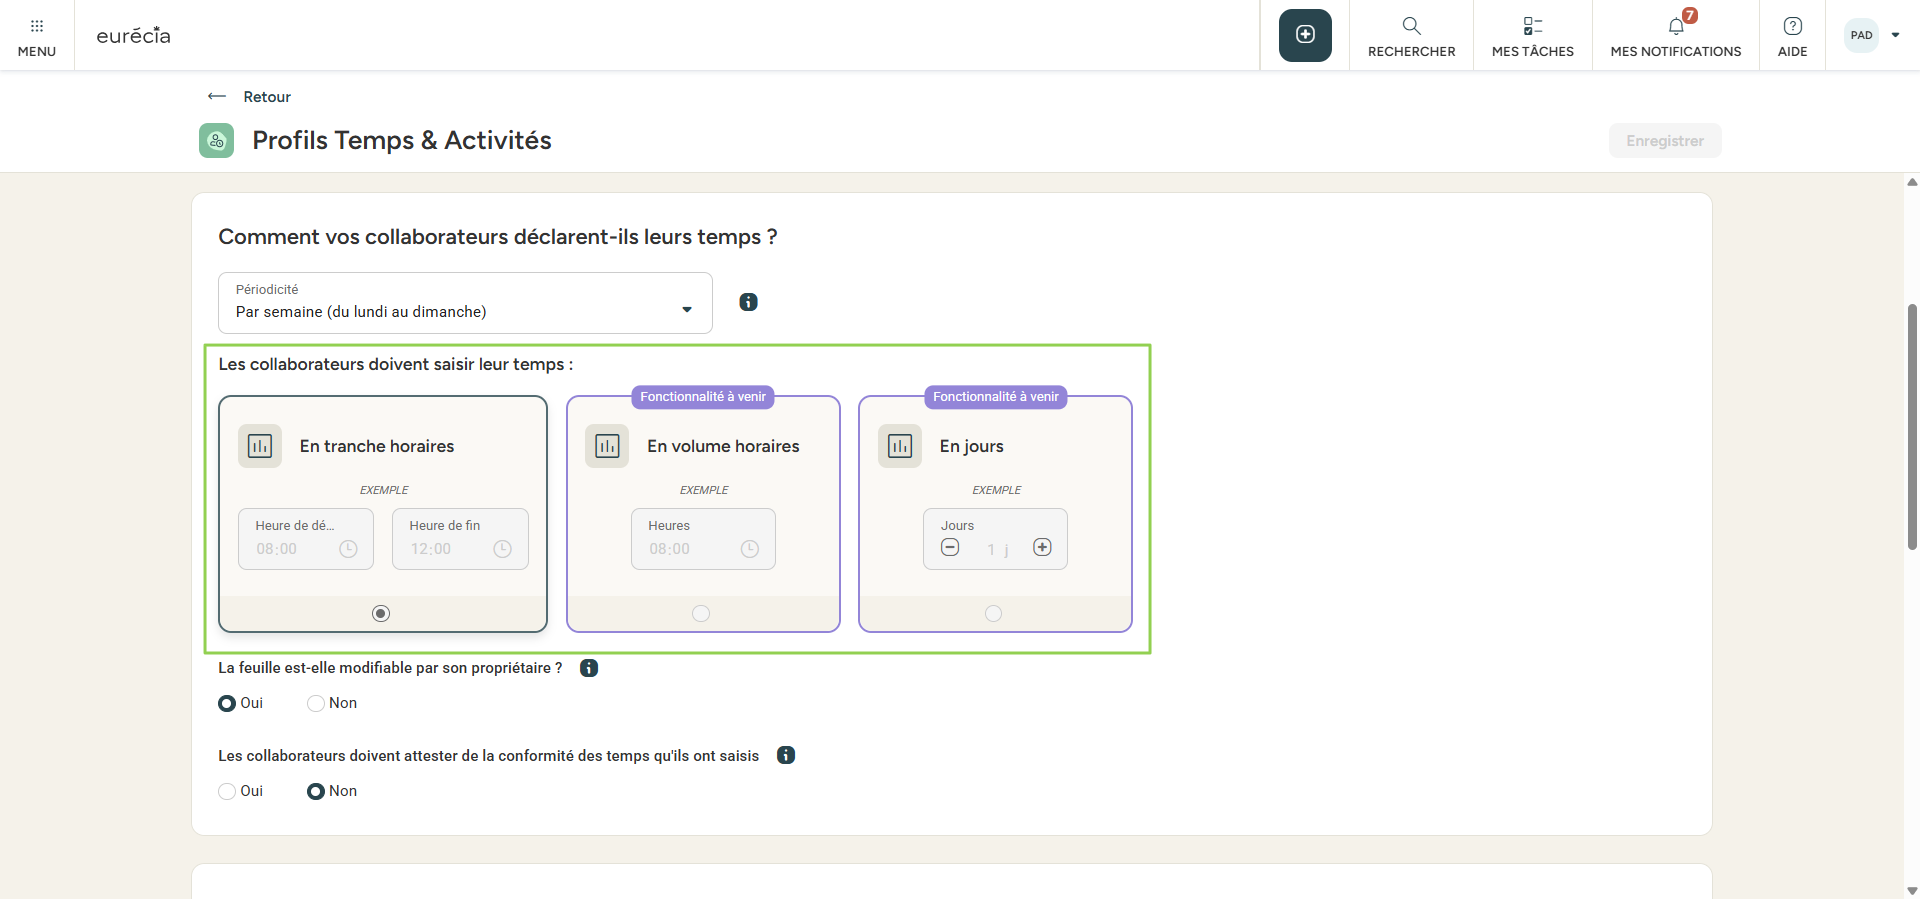The width and height of the screenshot is (1920, 899).
Task: Click the scrollbar down arrow
Action: 1912,890
